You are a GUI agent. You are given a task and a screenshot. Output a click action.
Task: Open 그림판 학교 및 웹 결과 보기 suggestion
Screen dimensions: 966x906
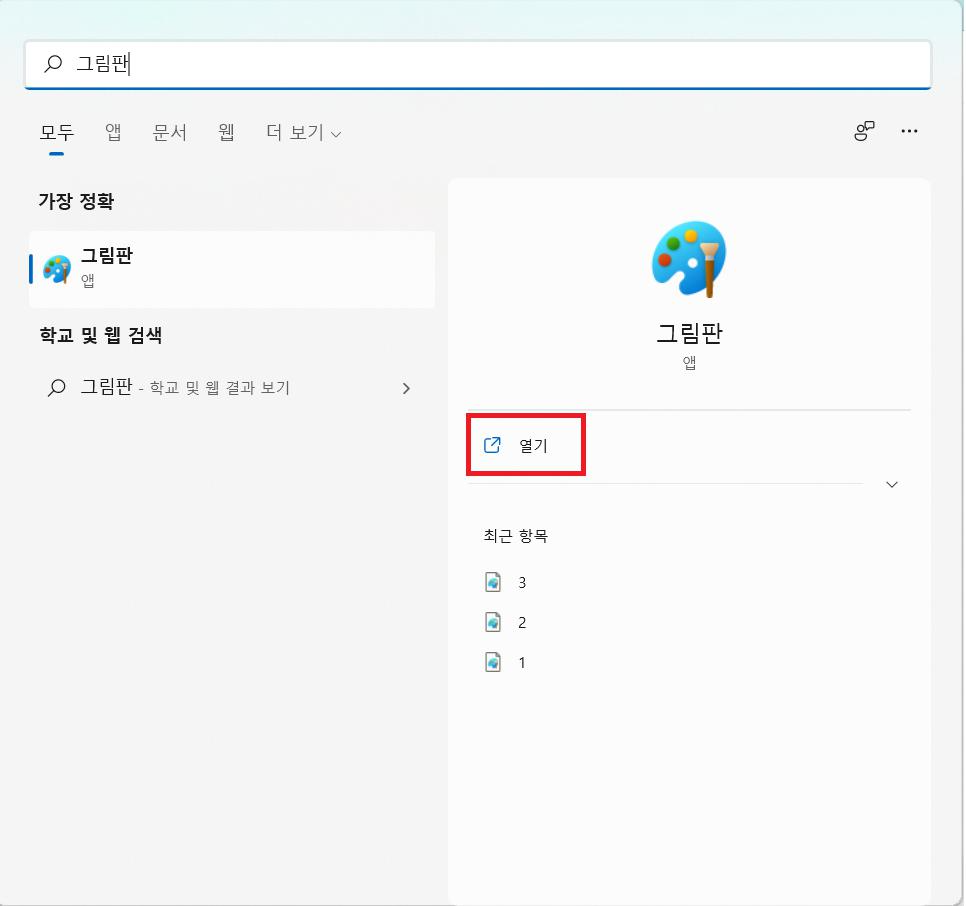tap(232, 388)
